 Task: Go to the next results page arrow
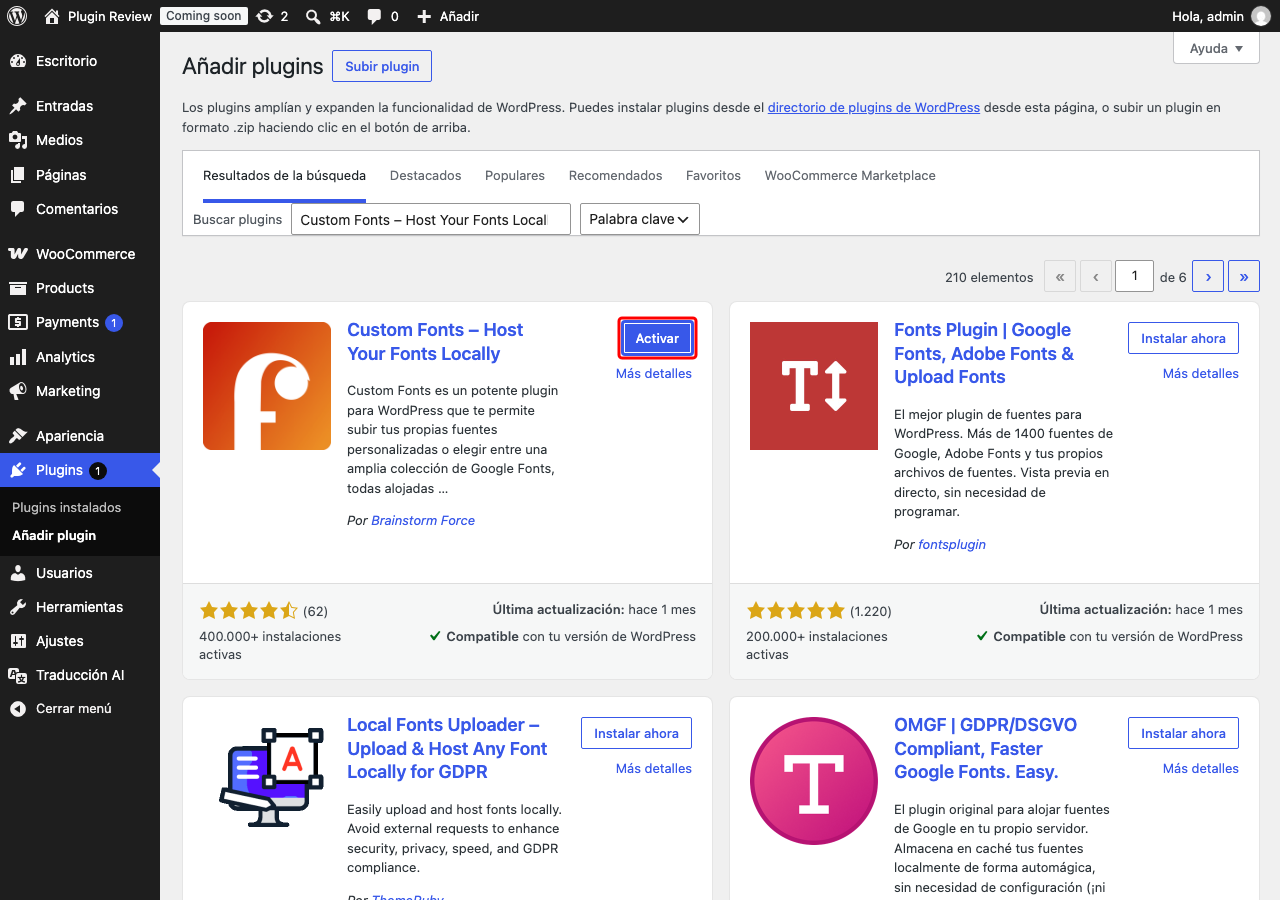1208,276
